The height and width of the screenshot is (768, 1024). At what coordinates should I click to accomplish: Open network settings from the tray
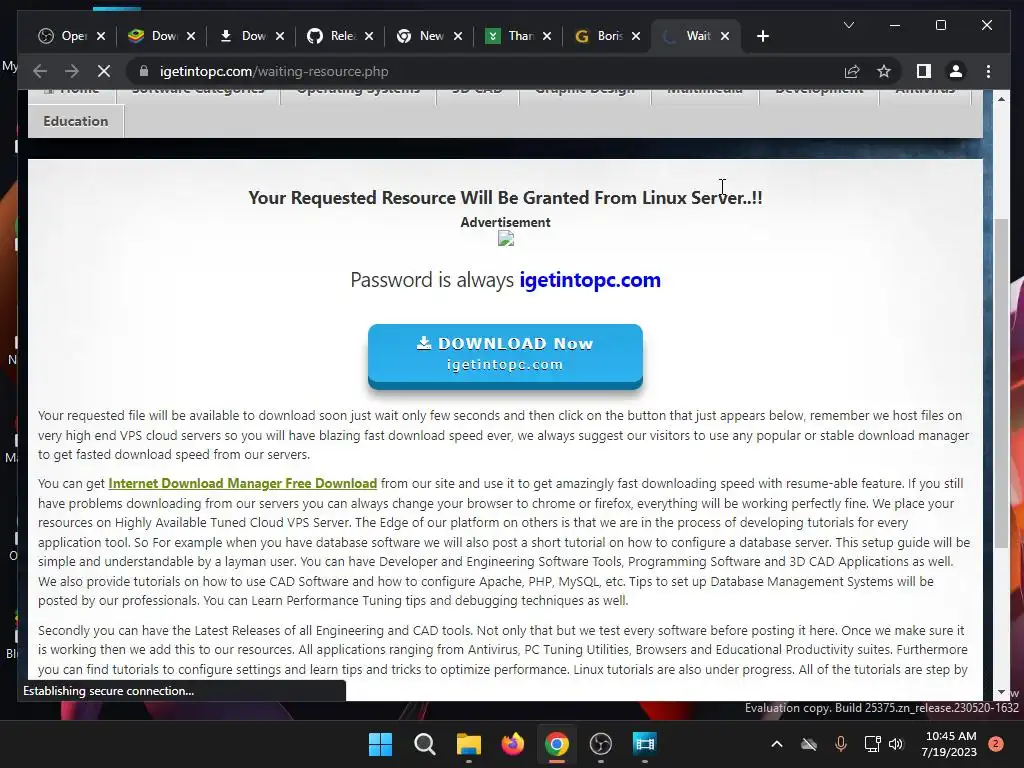click(x=872, y=744)
